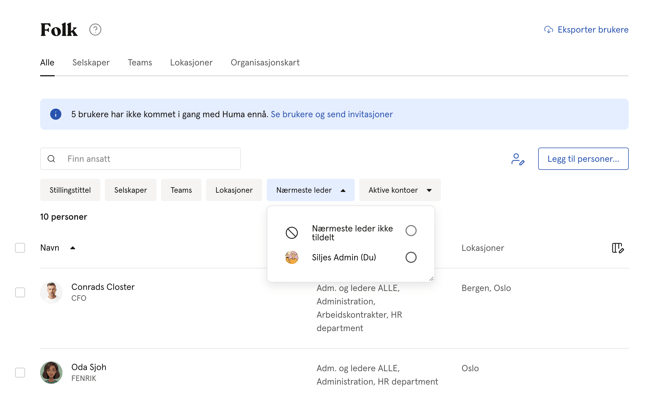Click the blue info icon in banner
The image size is (670, 401).
[56, 114]
